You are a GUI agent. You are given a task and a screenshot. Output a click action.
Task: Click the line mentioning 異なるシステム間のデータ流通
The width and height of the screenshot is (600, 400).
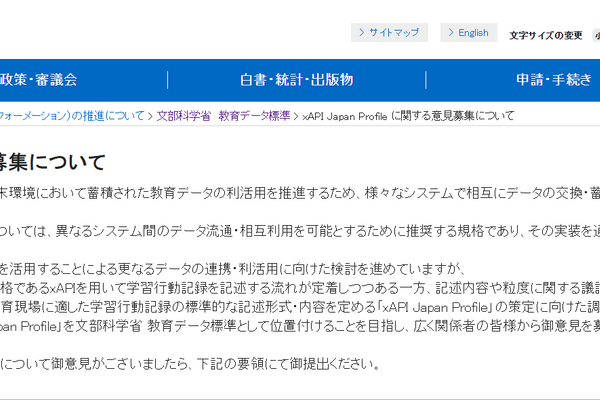point(300,231)
